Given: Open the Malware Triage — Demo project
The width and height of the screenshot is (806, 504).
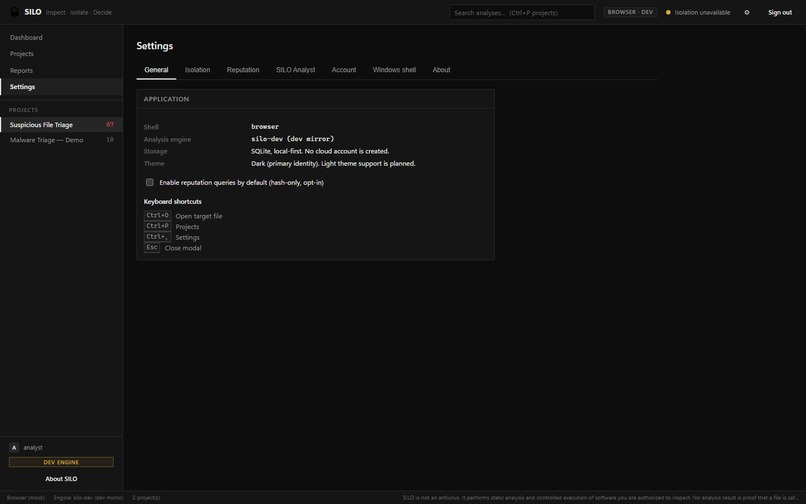Looking at the screenshot, I should 61,140.
